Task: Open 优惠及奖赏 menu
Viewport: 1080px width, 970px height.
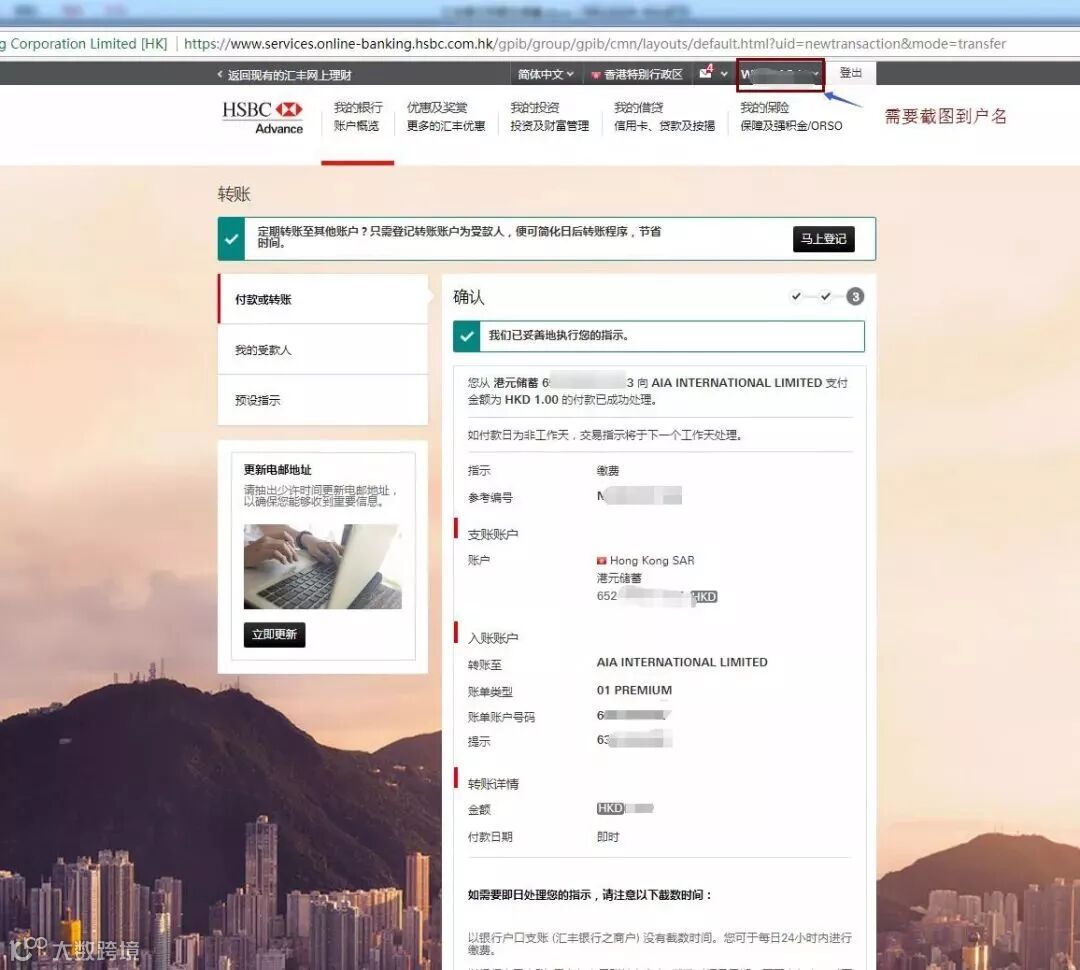Action: pyautogui.click(x=446, y=116)
